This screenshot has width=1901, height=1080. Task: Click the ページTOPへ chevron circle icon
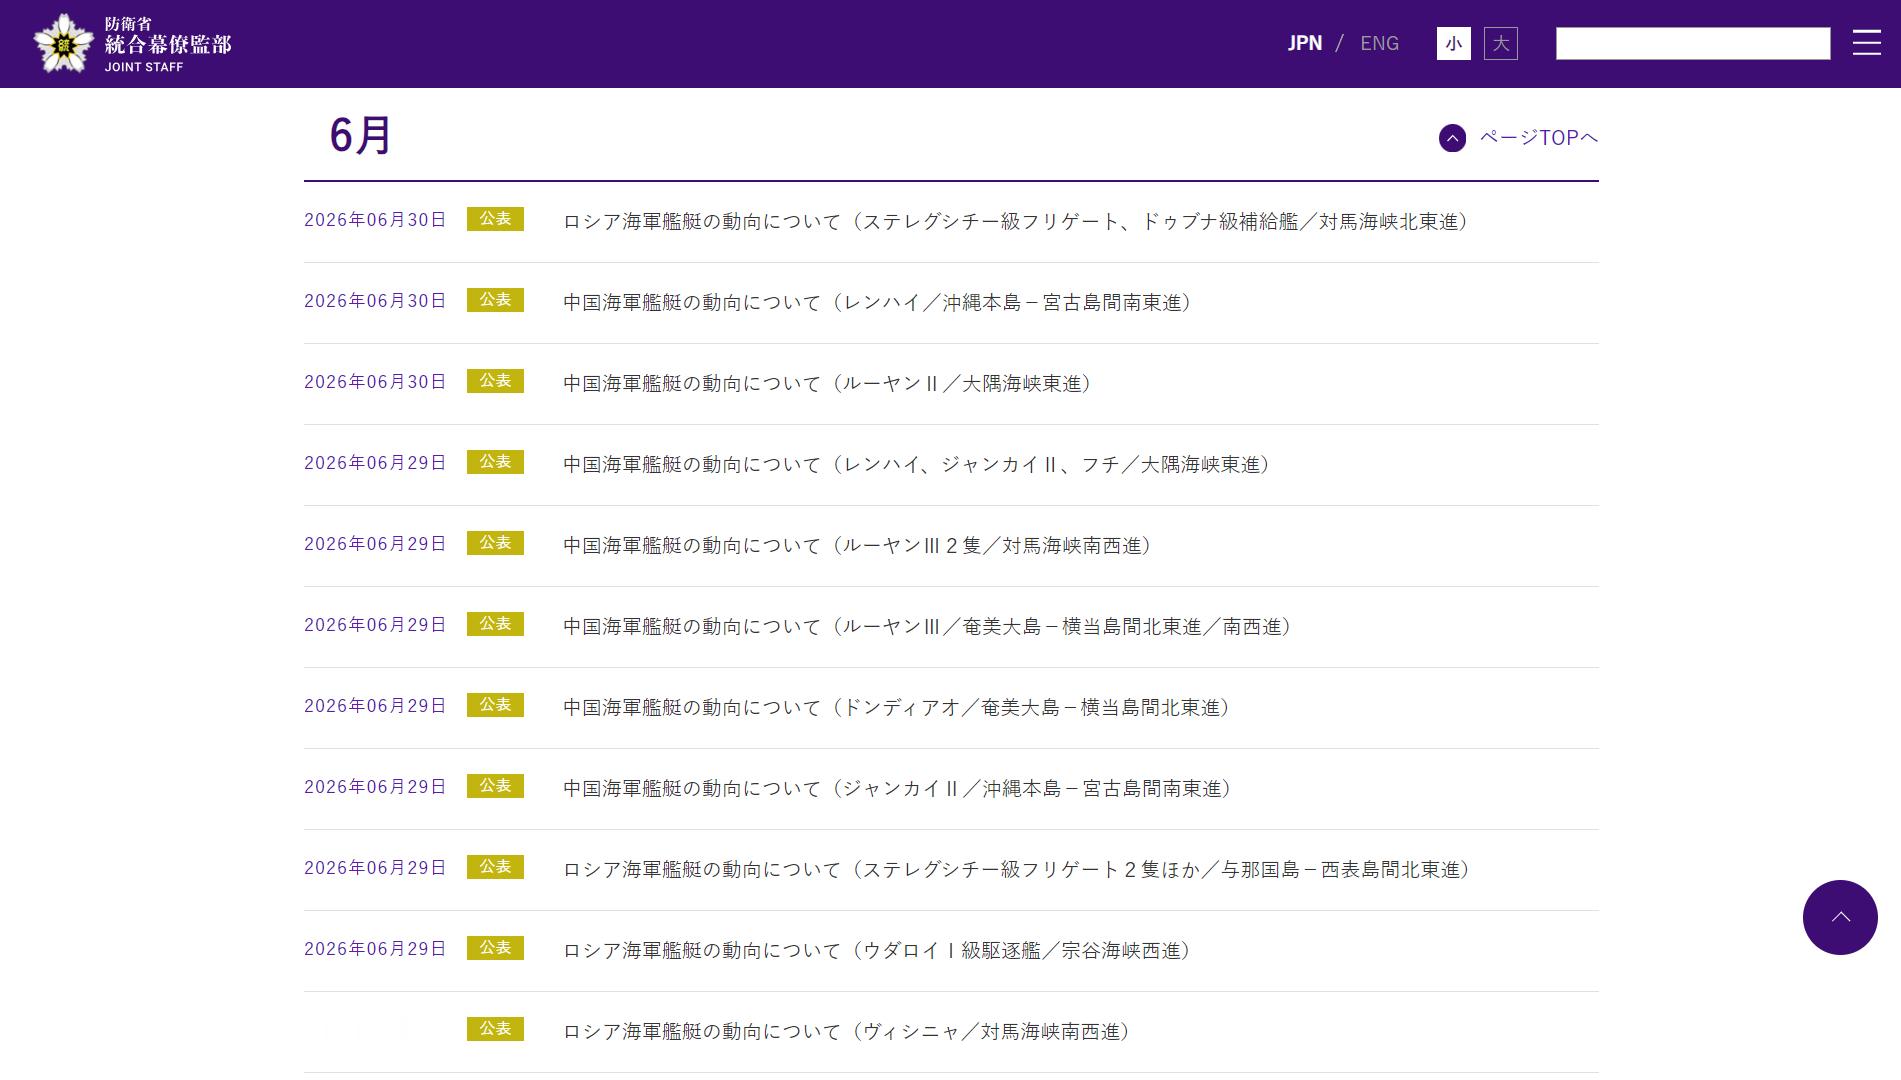tap(1452, 138)
